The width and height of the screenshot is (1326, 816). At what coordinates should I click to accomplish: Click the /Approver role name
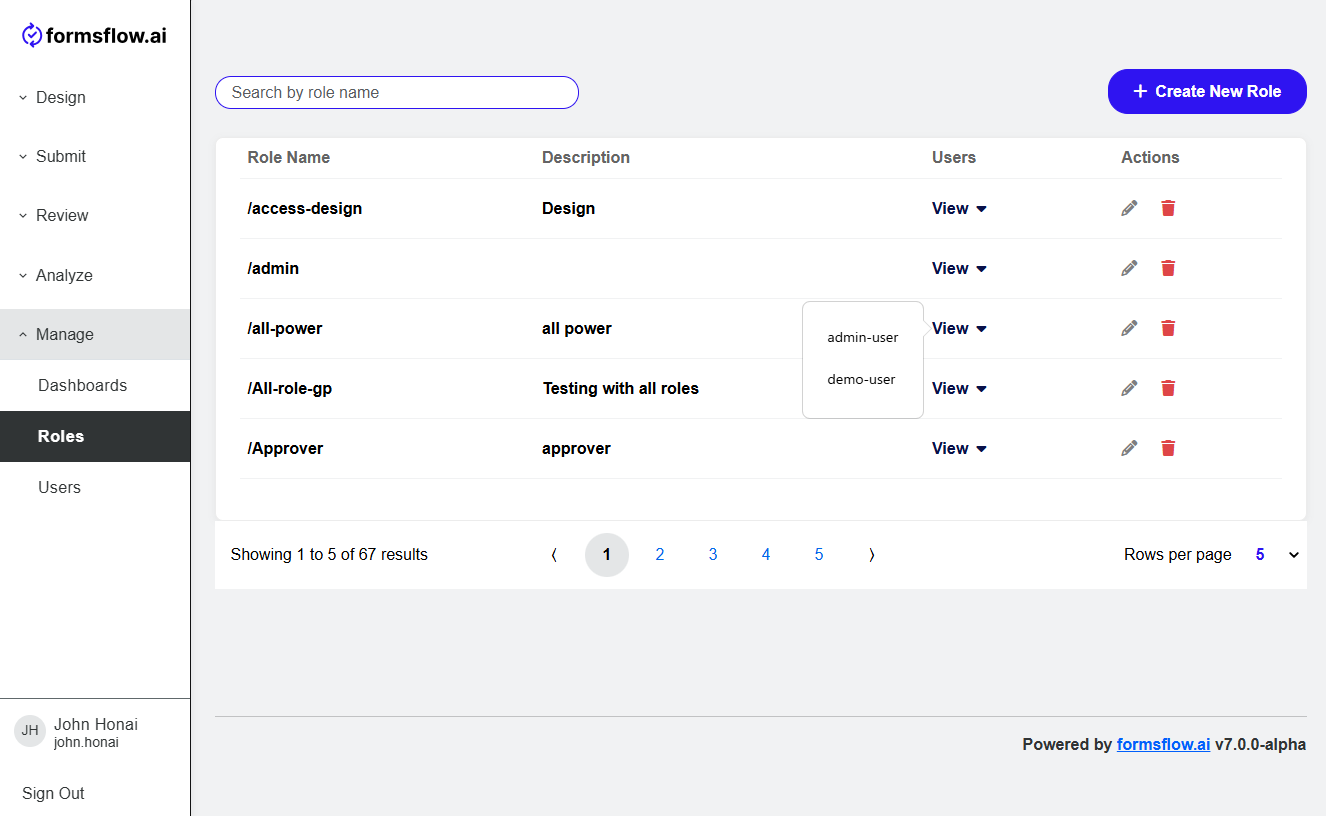tap(285, 448)
